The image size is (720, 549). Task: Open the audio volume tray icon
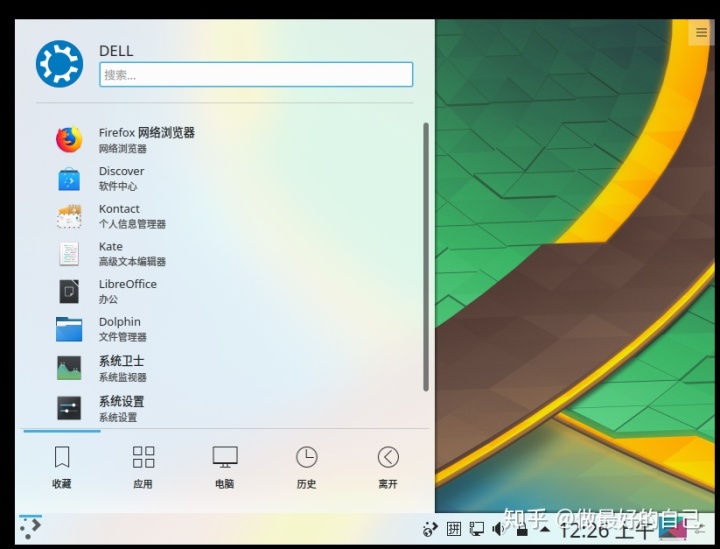coord(499,529)
